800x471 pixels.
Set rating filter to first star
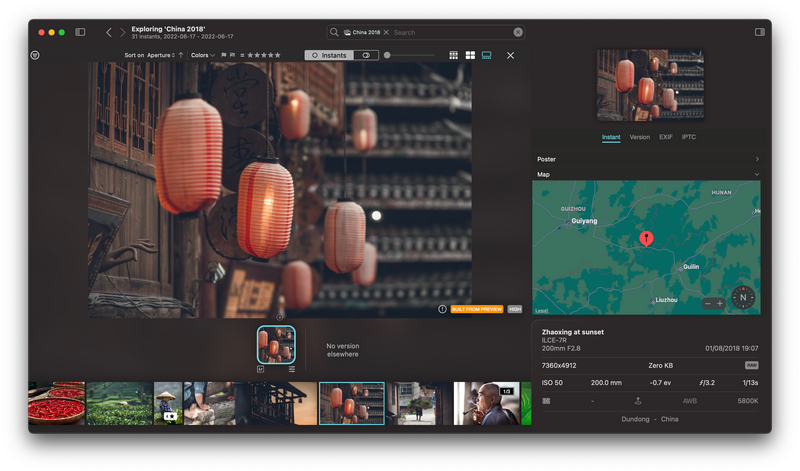tap(251, 55)
